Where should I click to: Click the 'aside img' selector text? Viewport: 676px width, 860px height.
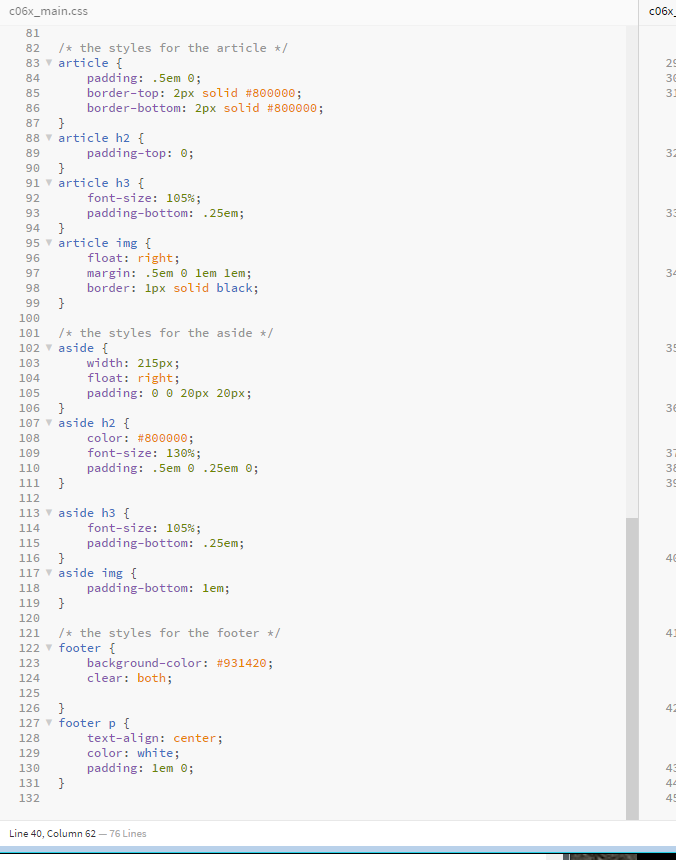click(90, 573)
